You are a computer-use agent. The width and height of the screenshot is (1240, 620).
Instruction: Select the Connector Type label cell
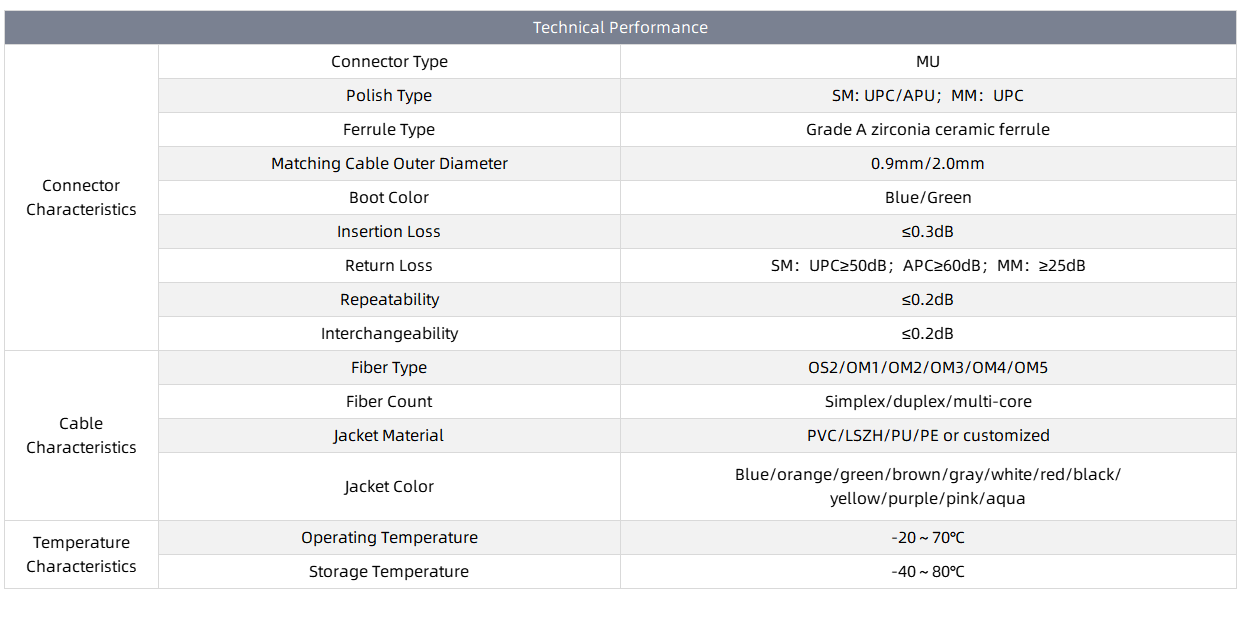pyautogui.click(x=389, y=62)
